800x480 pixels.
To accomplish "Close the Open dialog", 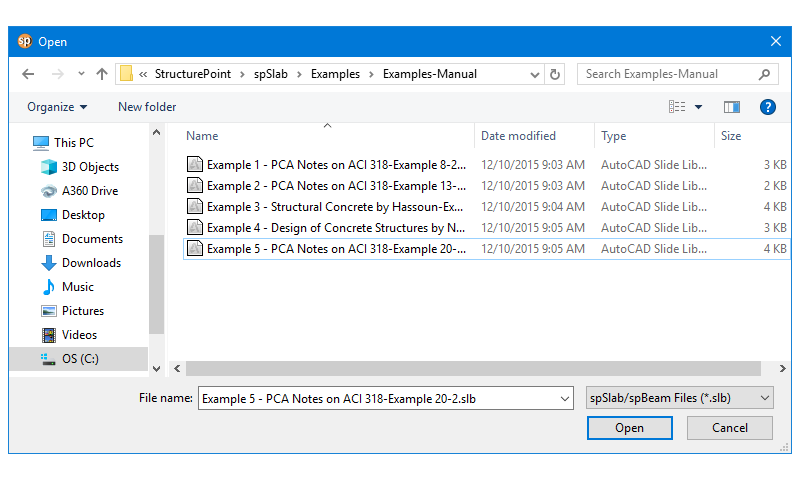I will [x=776, y=41].
